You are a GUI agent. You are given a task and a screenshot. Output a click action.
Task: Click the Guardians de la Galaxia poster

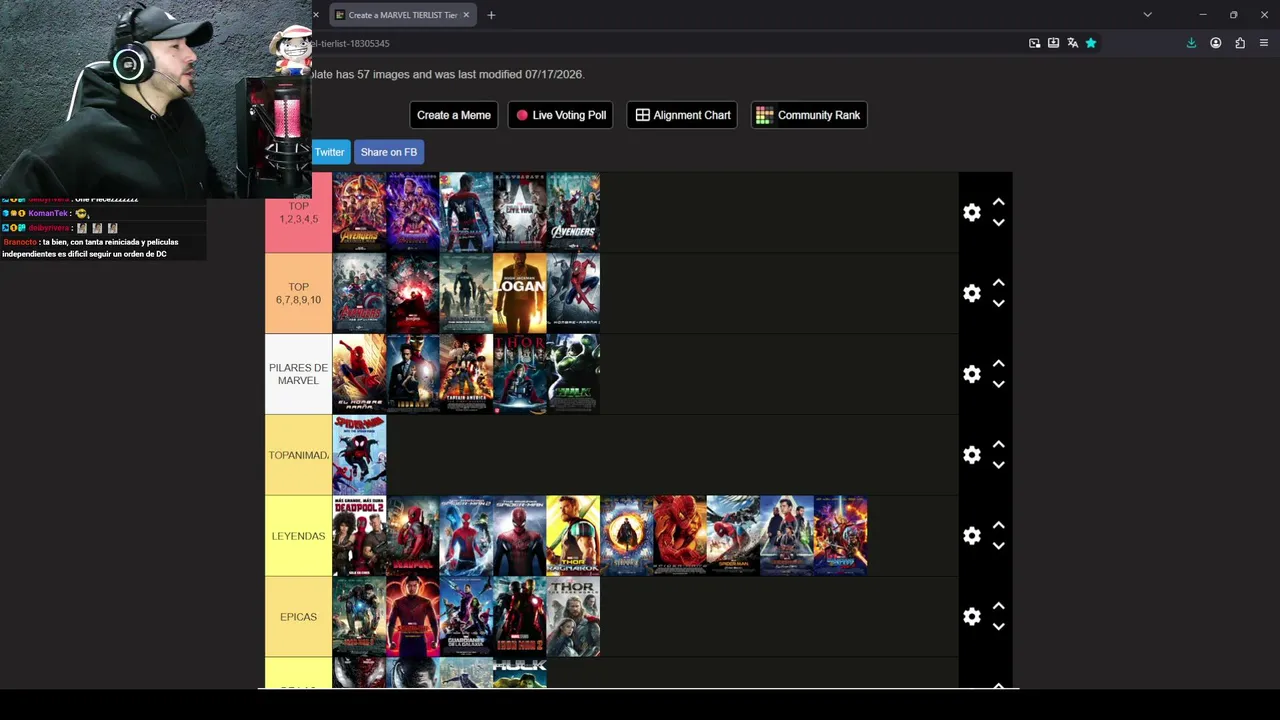click(x=466, y=617)
